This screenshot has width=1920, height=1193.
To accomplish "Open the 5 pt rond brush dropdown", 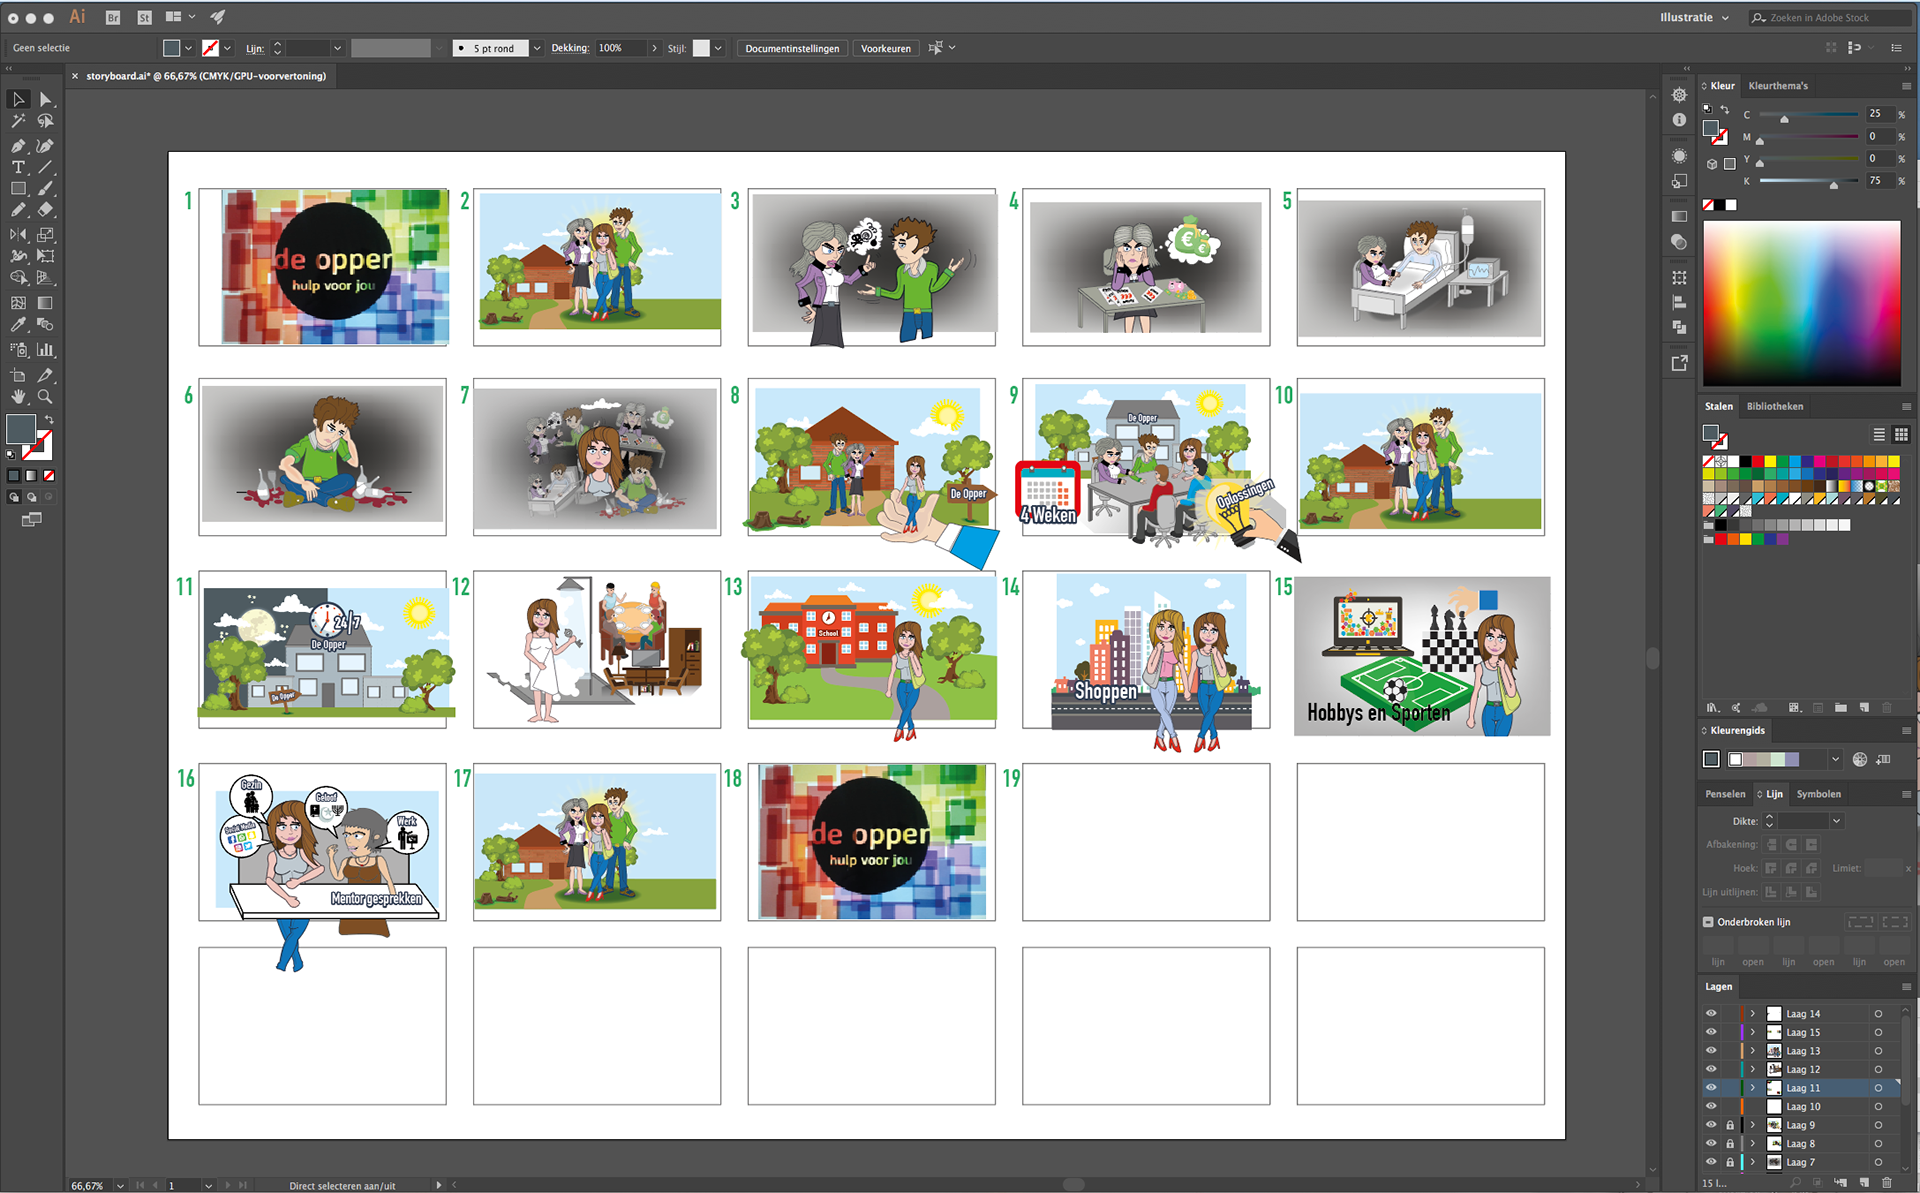I will pyautogui.click(x=537, y=48).
